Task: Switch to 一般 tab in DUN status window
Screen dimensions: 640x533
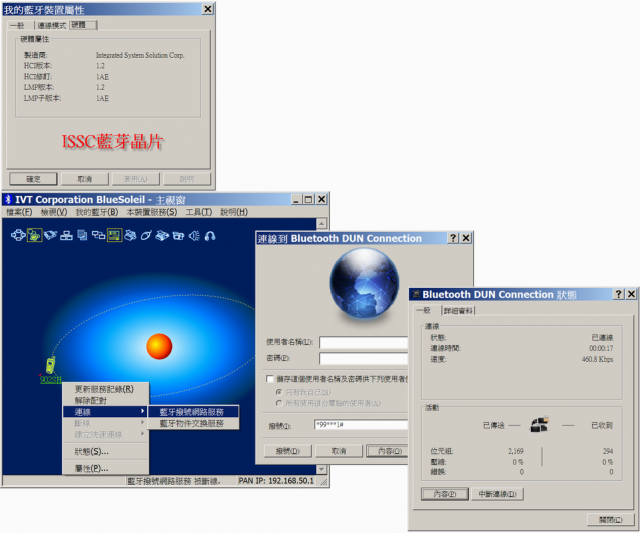Action: [x=424, y=310]
